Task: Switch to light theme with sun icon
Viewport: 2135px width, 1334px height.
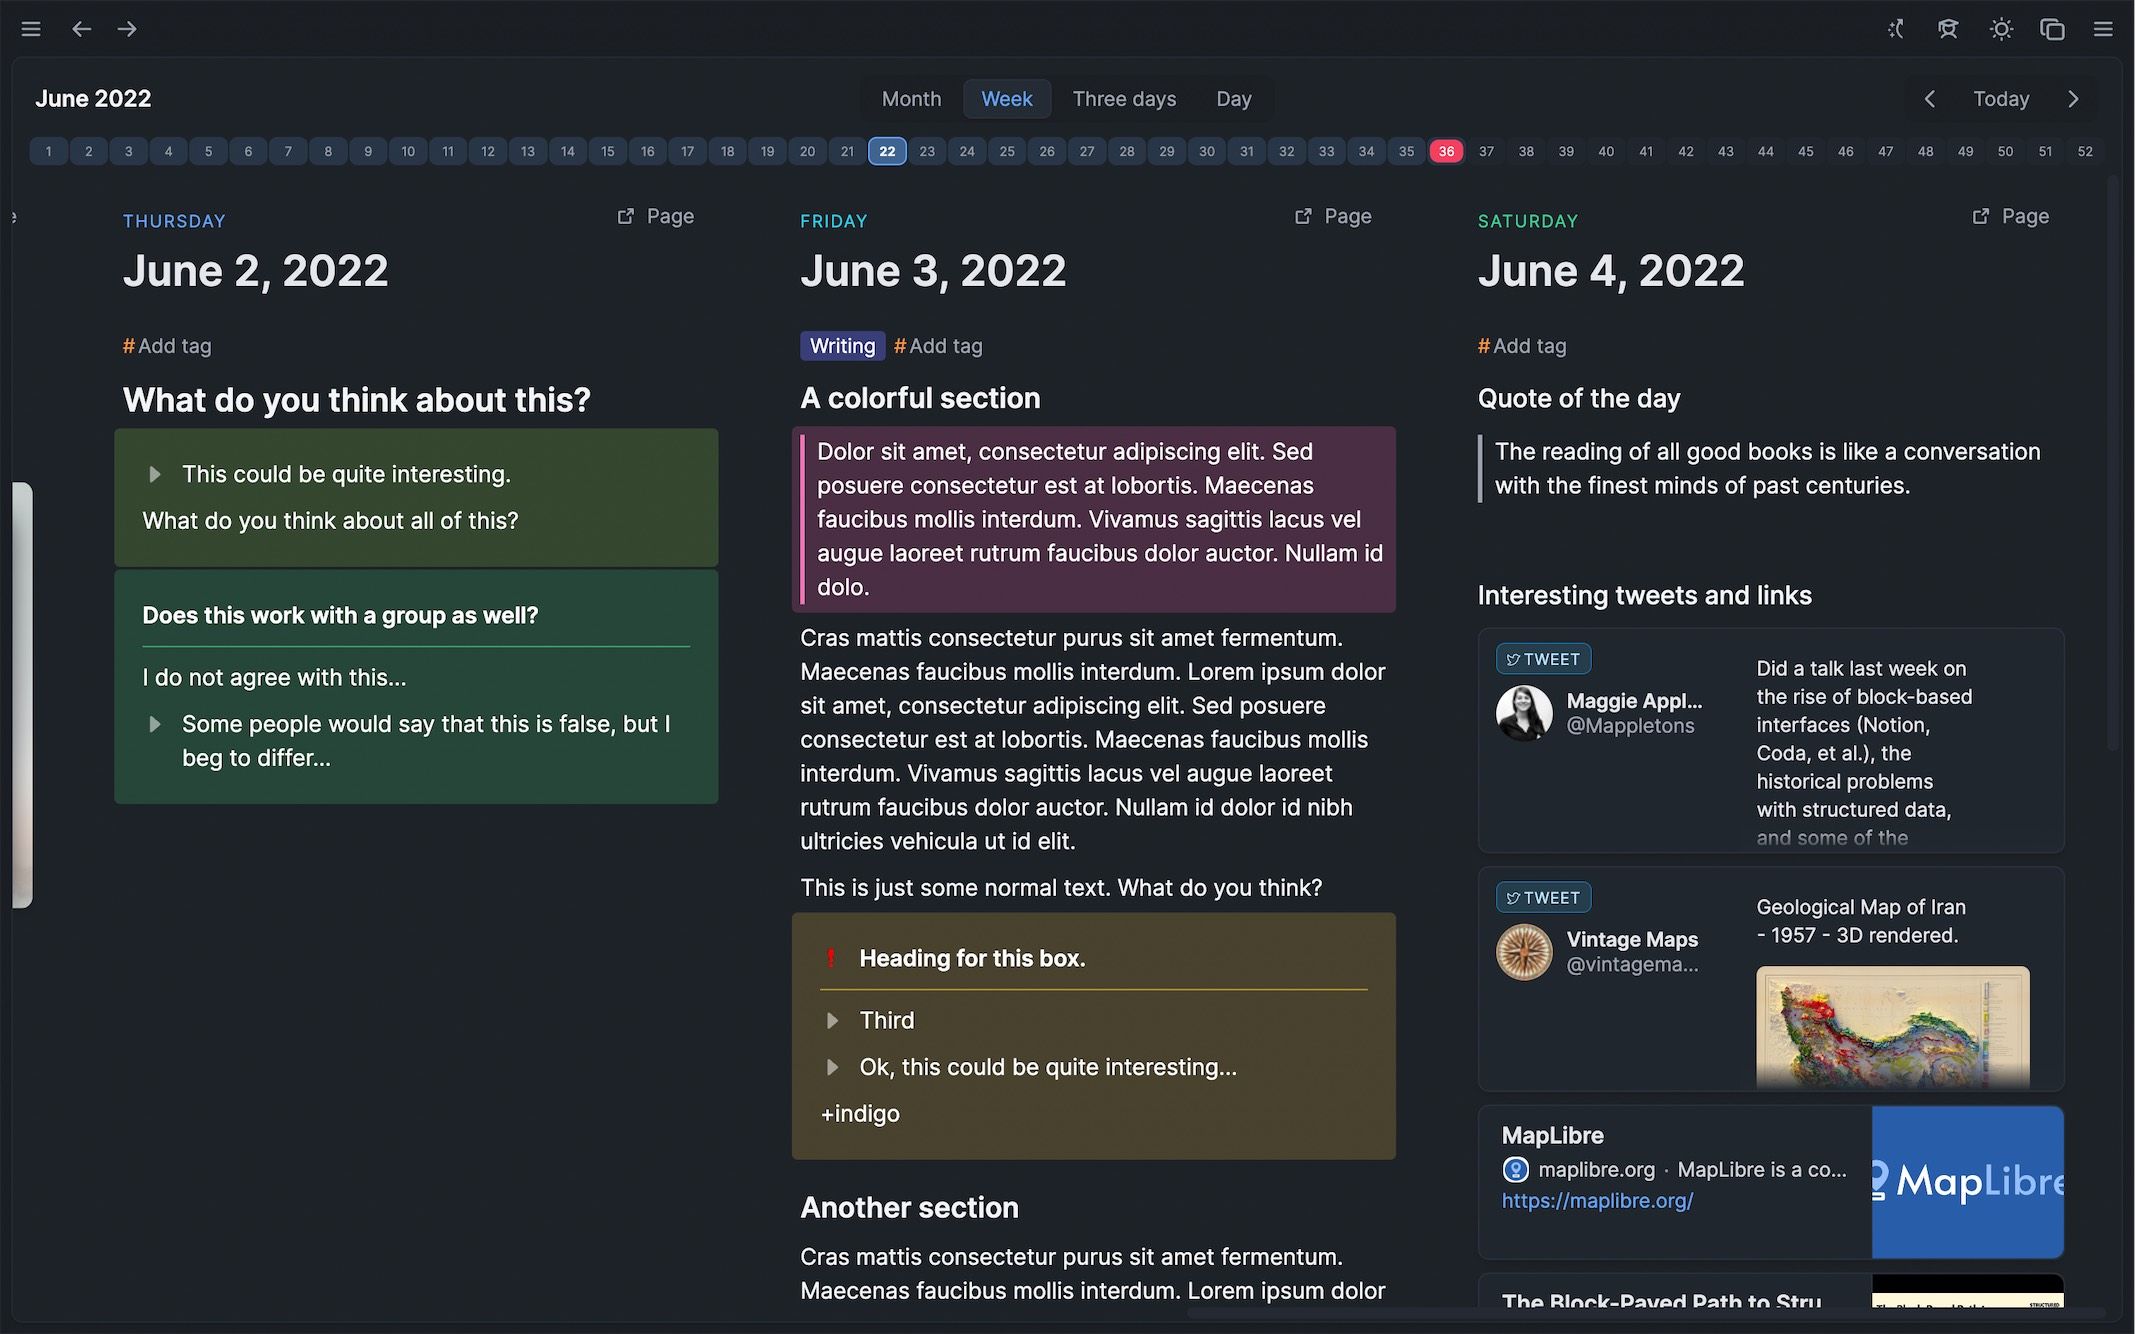Action: pos(2001,29)
